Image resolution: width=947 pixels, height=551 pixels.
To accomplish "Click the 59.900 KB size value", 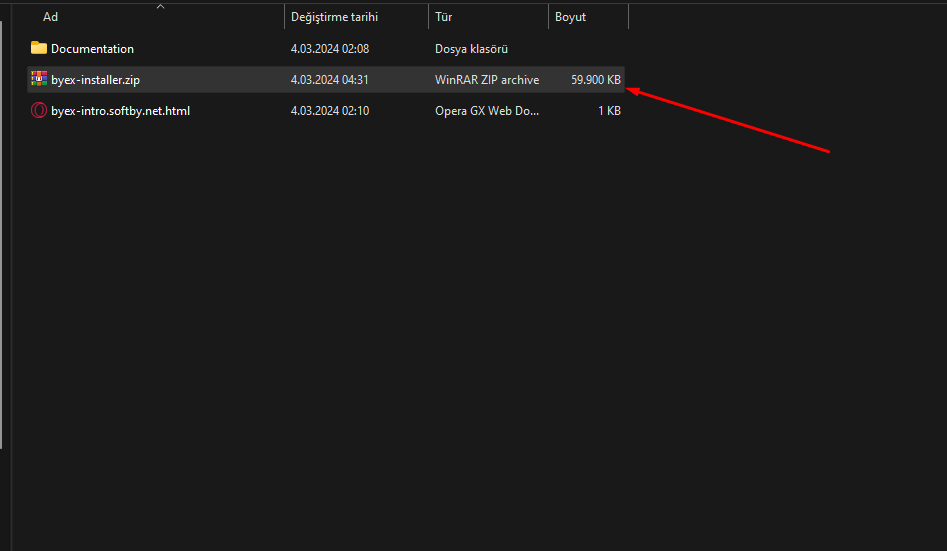I will [595, 80].
